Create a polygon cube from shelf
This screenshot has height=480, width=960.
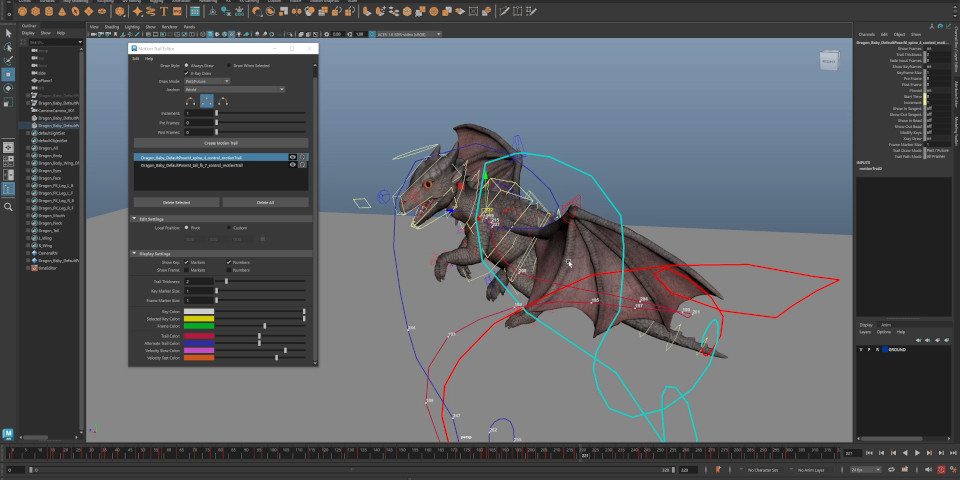[x=36, y=11]
